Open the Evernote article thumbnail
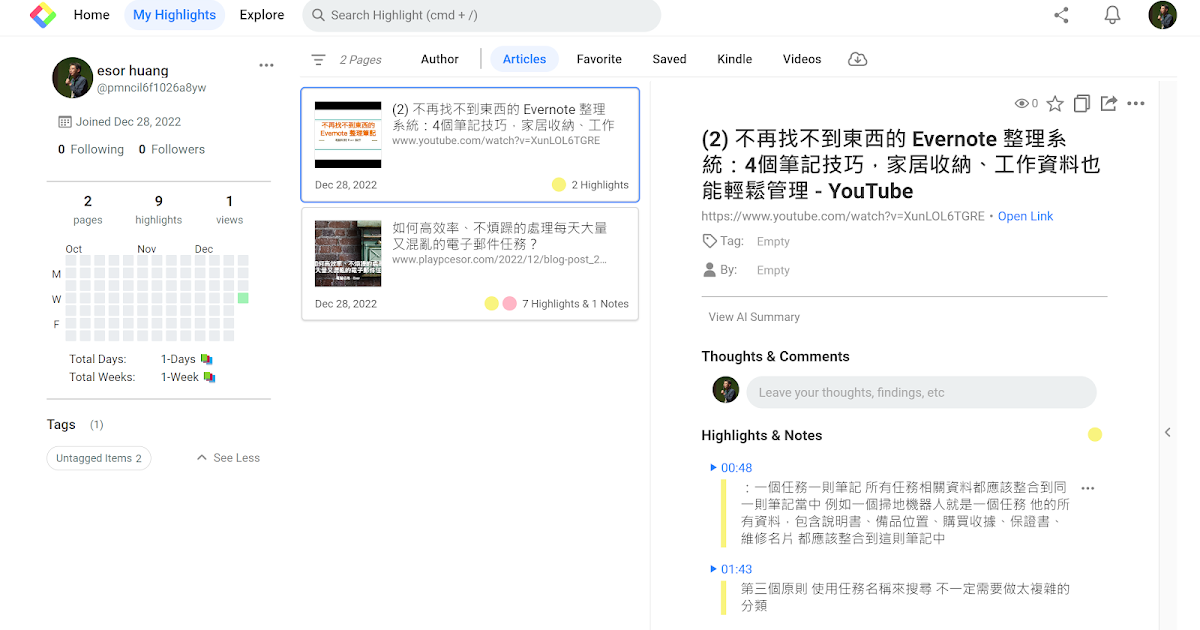The width and height of the screenshot is (1200, 630). (x=348, y=134)
